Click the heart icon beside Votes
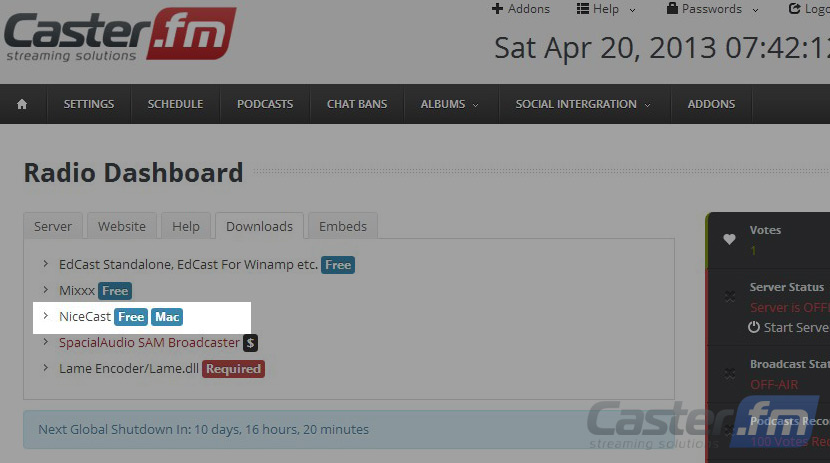830x463 pixels. click(729, 239)
